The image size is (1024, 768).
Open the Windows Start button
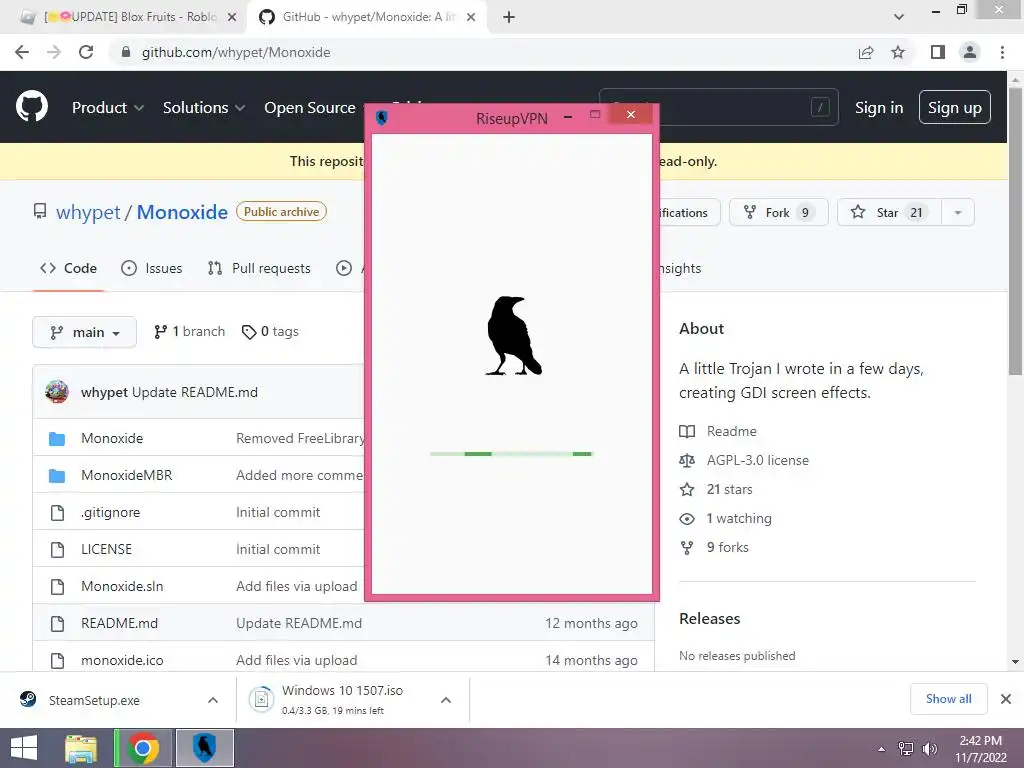coord(24,748)
